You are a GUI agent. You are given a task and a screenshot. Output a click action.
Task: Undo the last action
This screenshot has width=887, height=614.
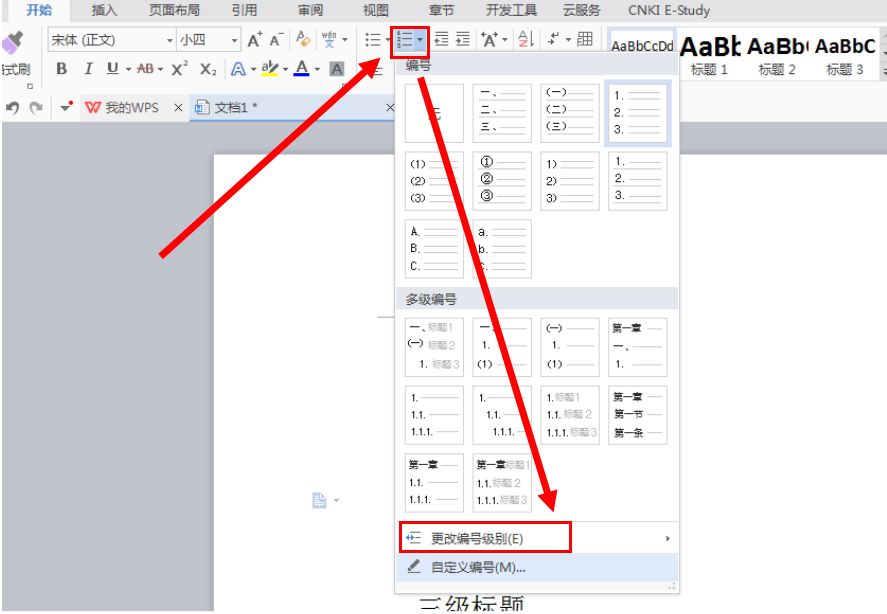(12, 107)
